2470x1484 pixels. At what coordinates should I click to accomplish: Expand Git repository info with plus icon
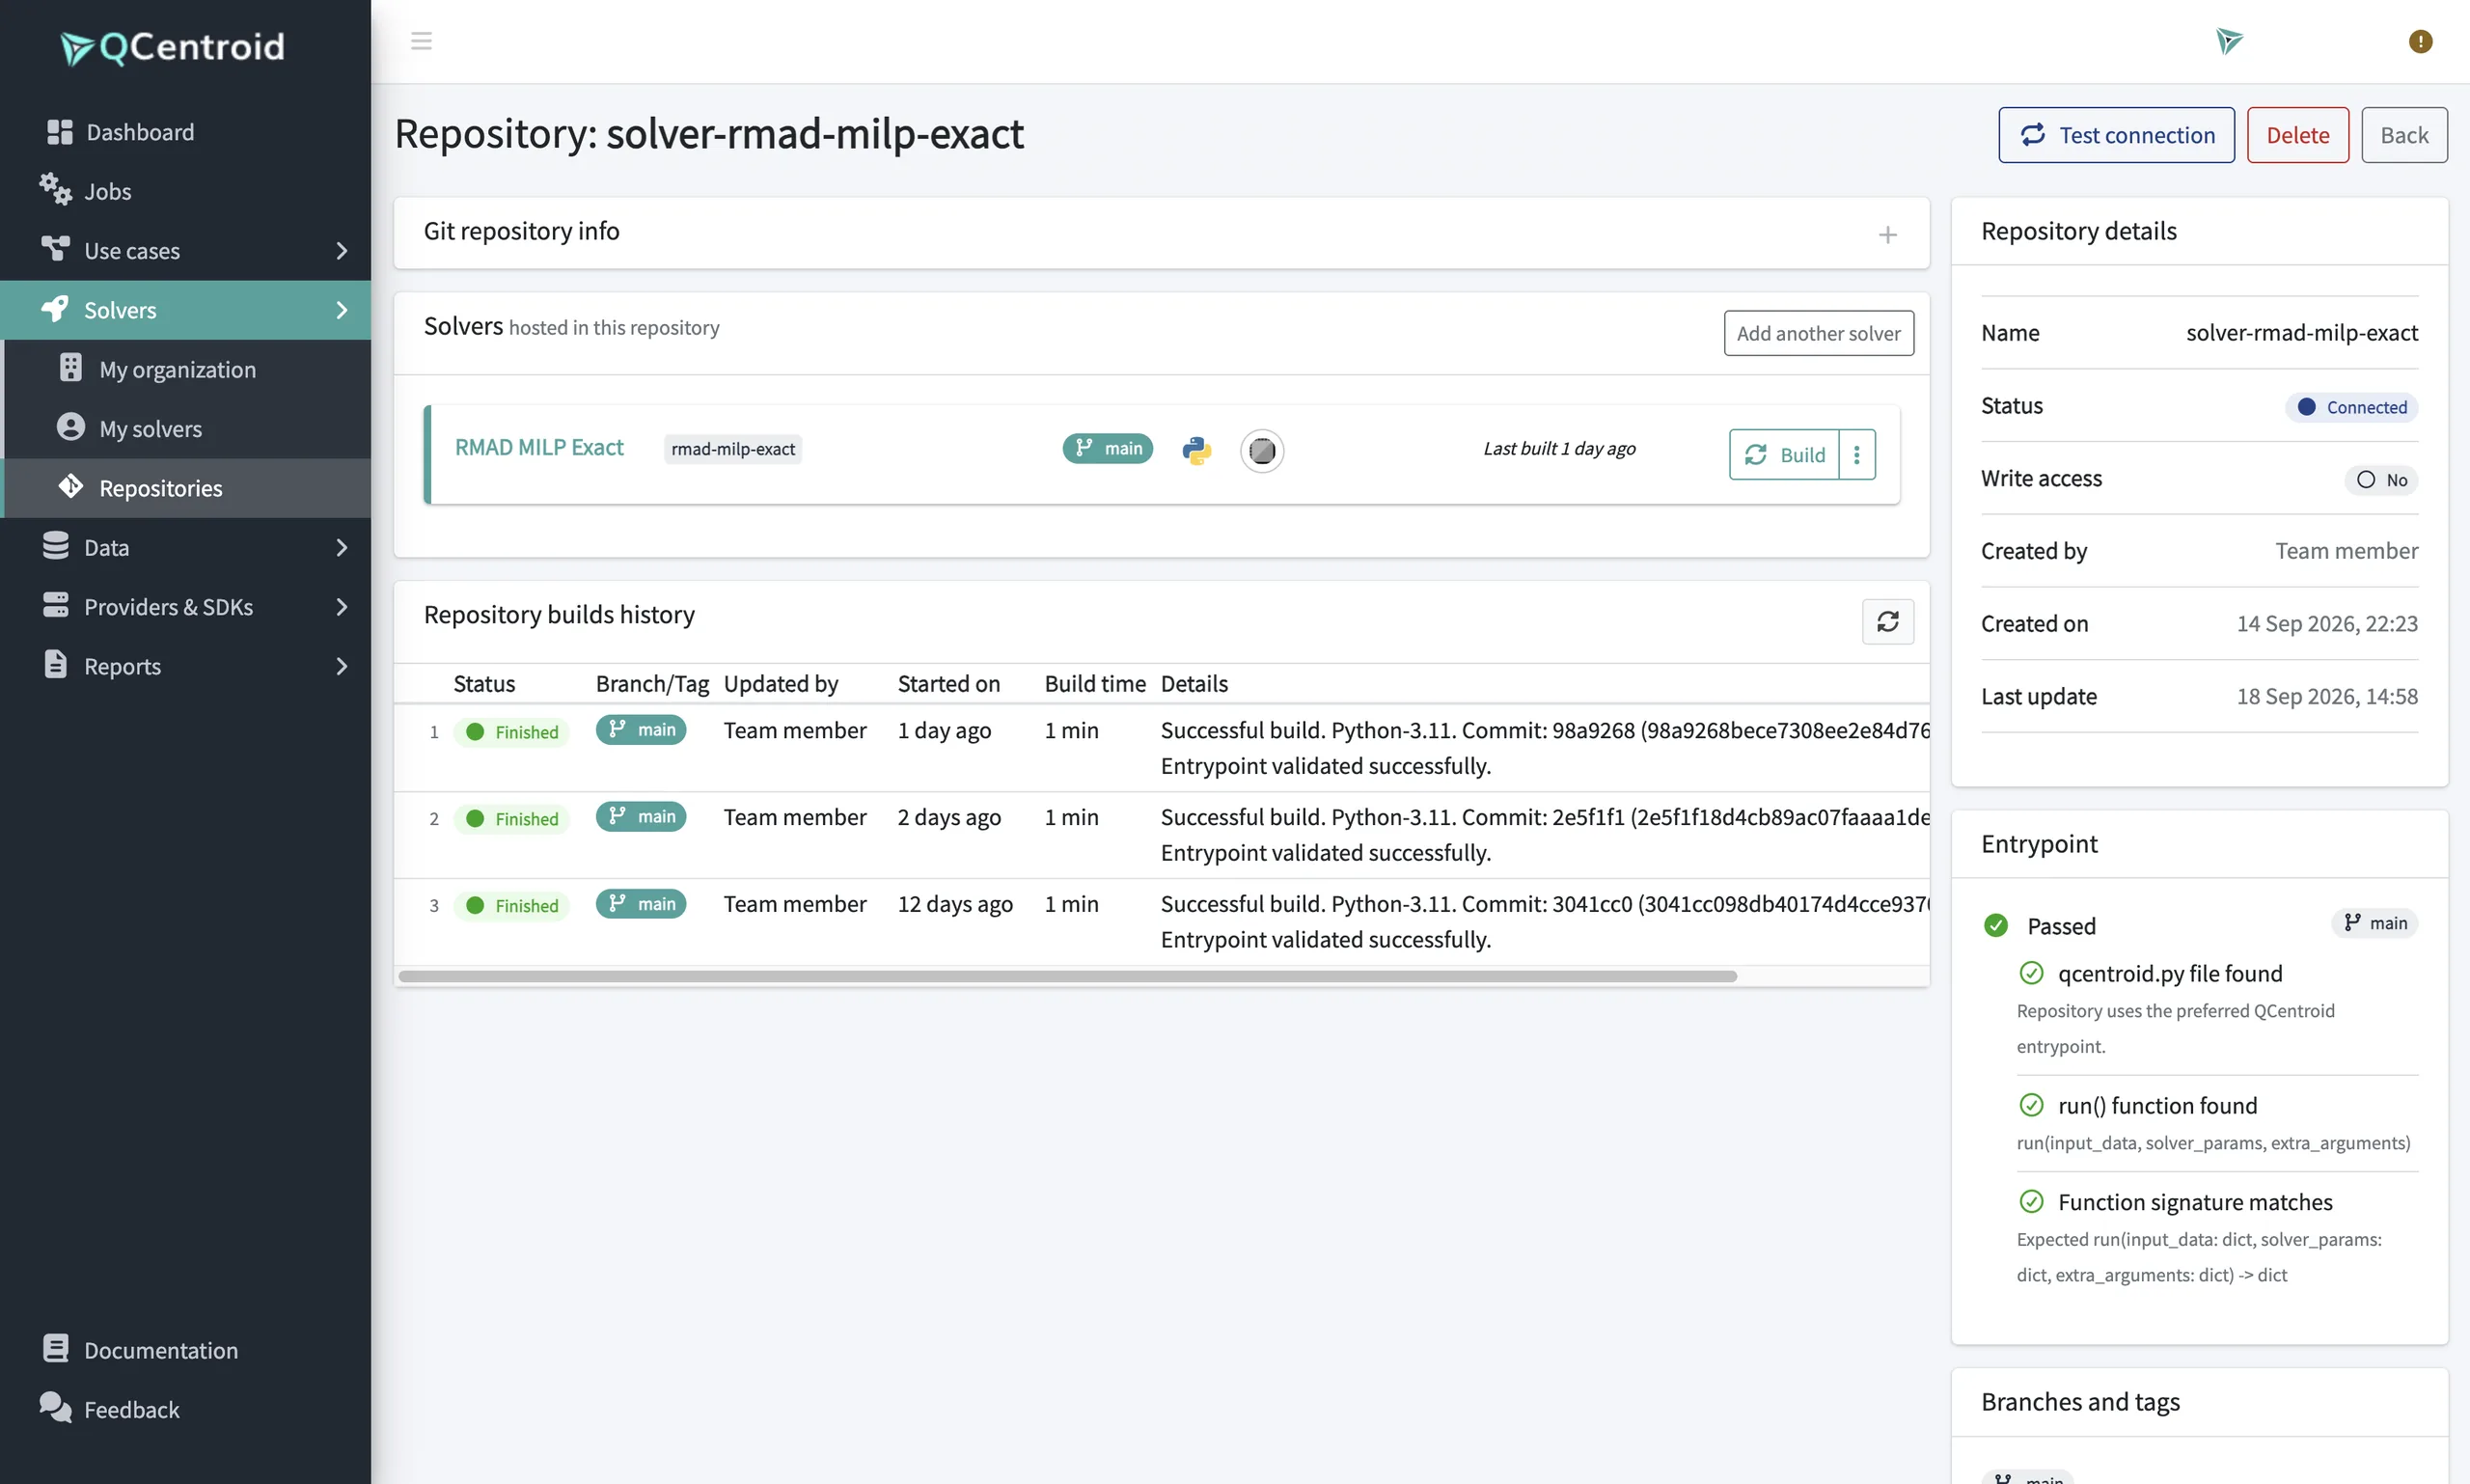[x=1887, y=234]
